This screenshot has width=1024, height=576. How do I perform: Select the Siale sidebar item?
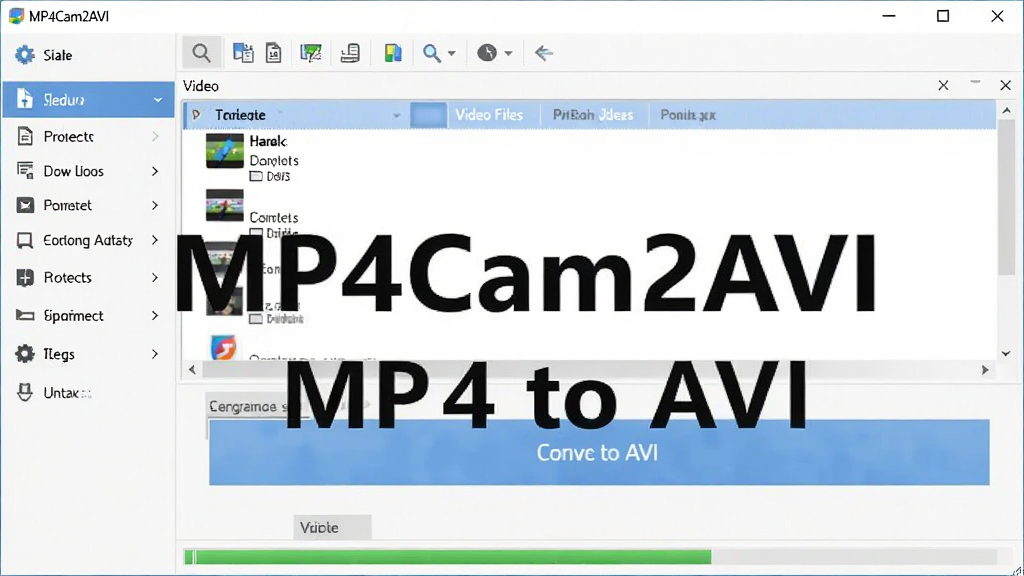(x=88, y=55)
